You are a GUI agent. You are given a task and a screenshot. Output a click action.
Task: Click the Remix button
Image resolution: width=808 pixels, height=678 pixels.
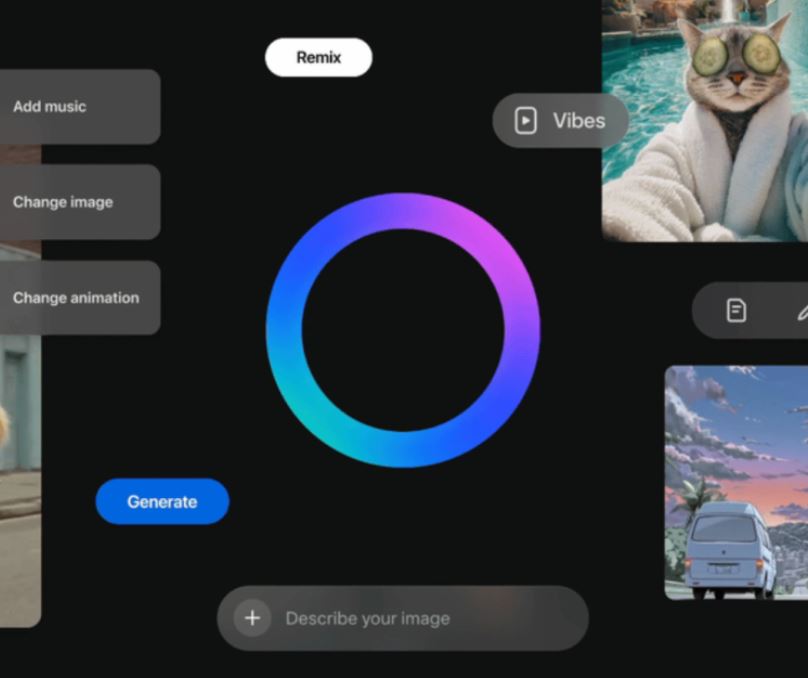pos(318,57)
